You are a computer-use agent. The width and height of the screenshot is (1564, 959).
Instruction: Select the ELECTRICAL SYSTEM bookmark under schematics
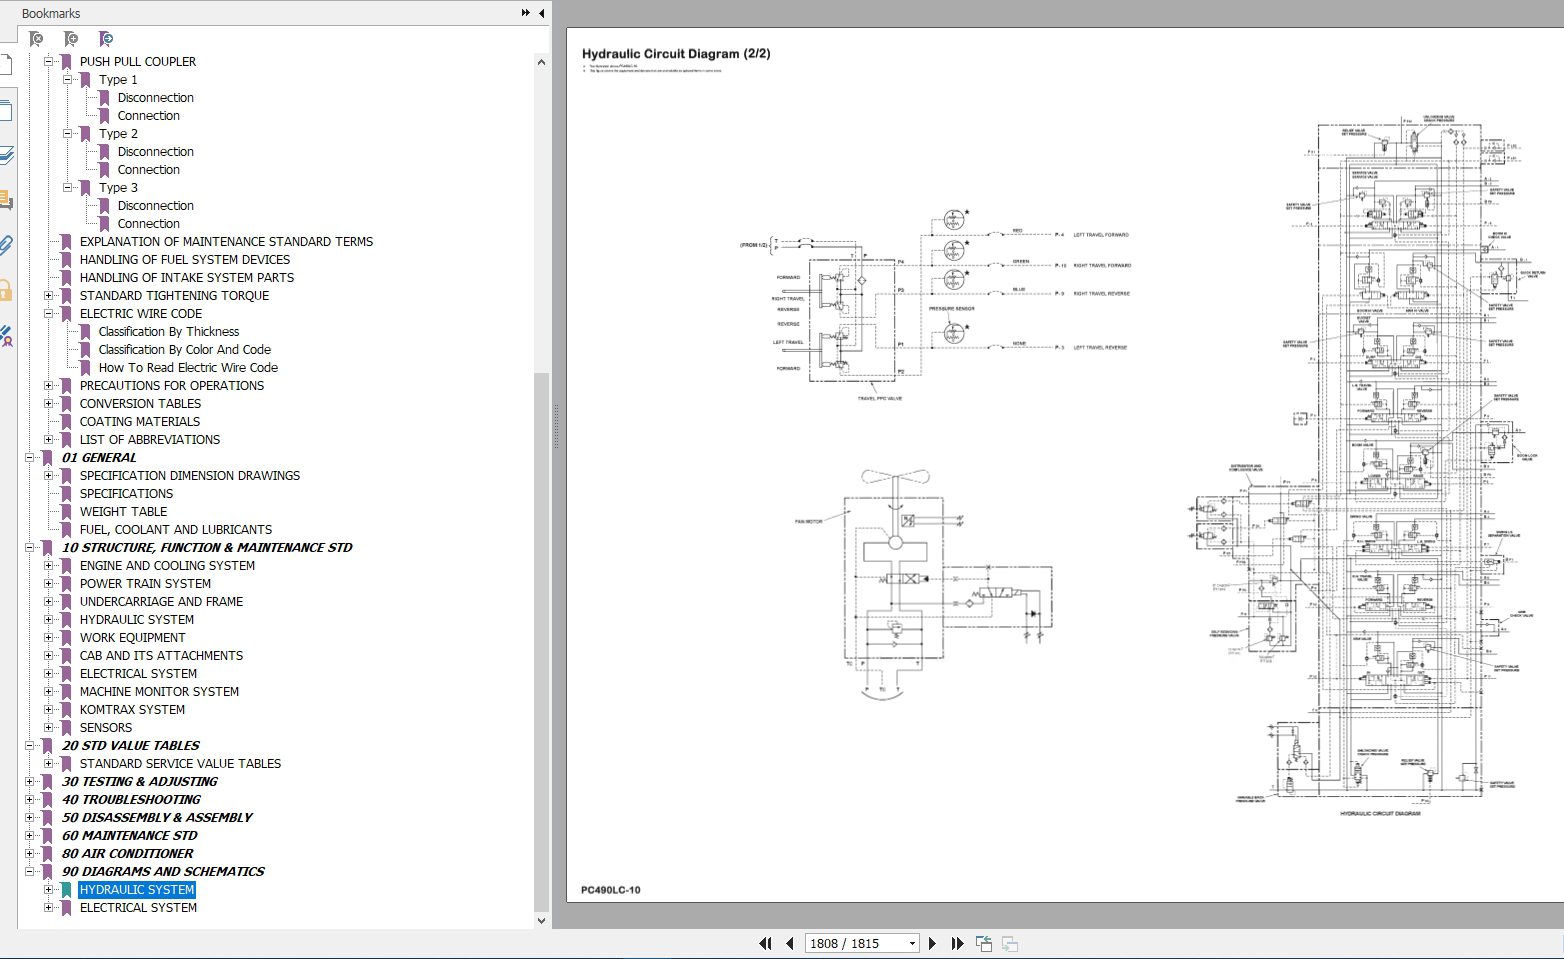(x=138, y=908)
